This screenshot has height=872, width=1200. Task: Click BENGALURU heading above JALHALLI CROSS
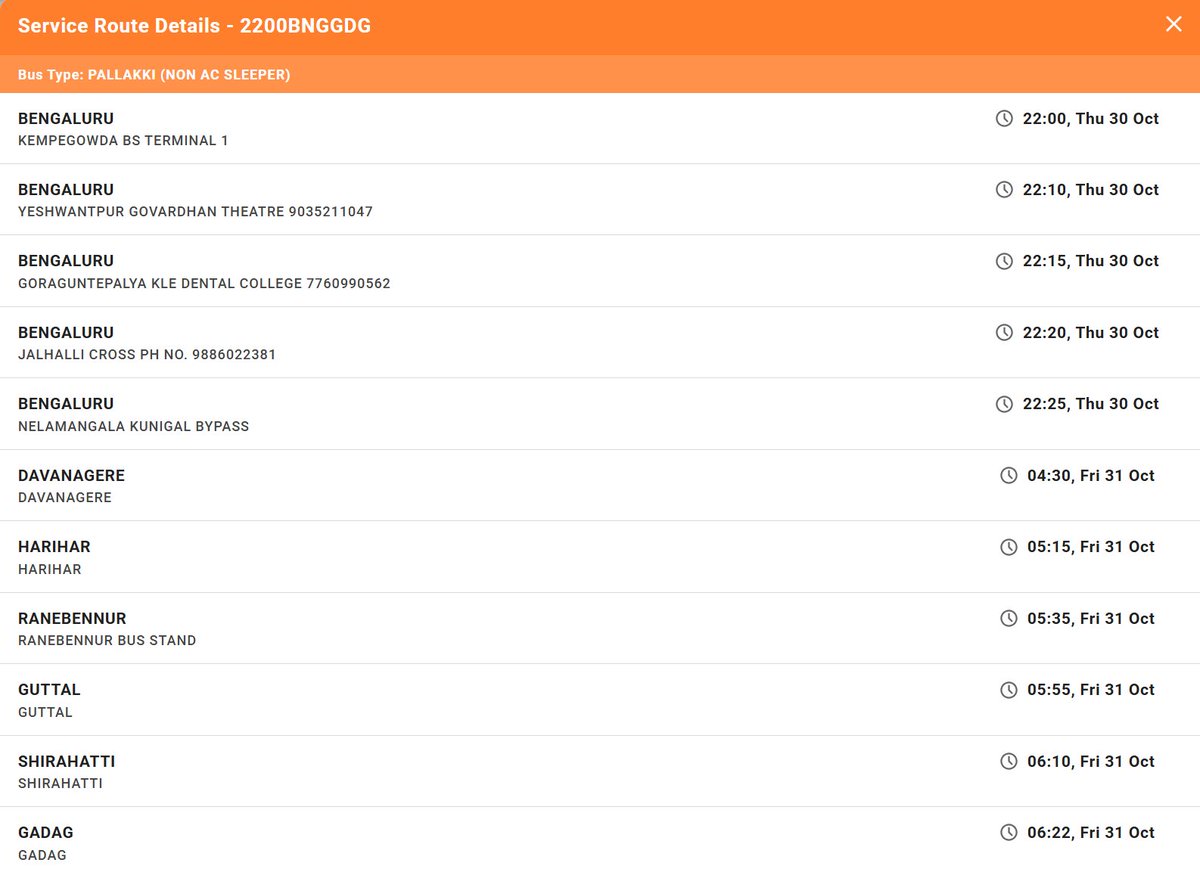66,333
